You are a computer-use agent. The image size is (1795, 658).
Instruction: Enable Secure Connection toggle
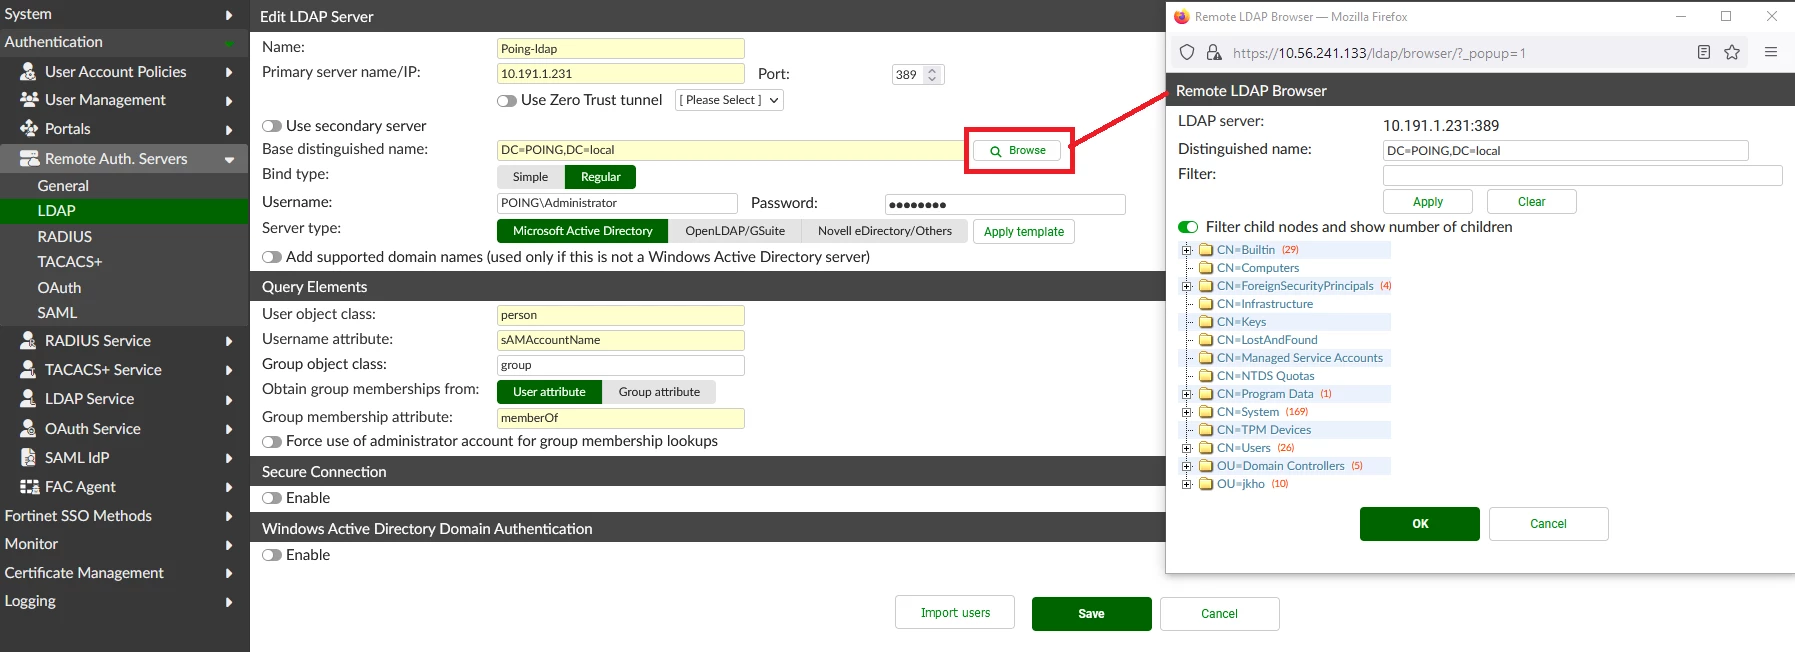(x=272, y=498)
